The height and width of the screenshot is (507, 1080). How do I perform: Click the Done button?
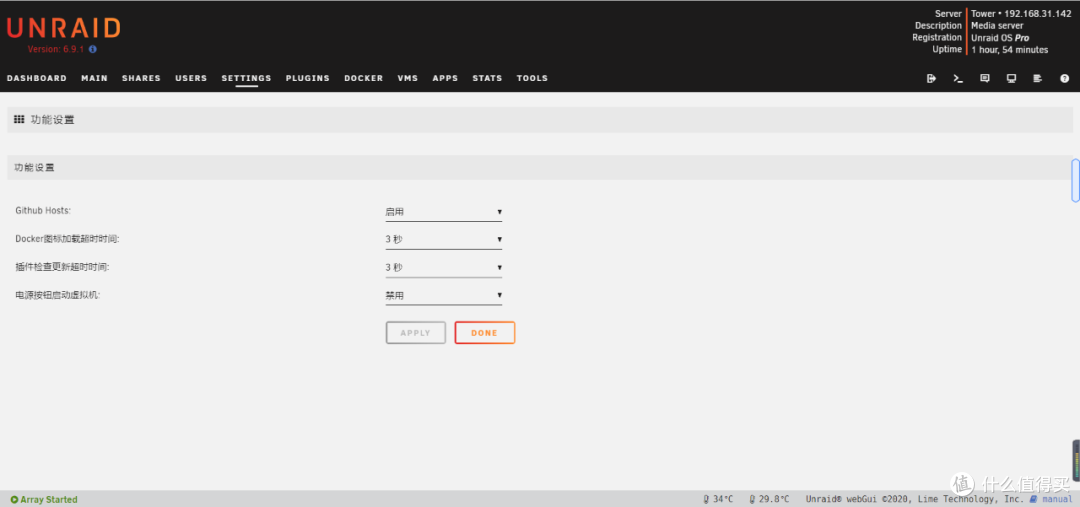point(484,333)
